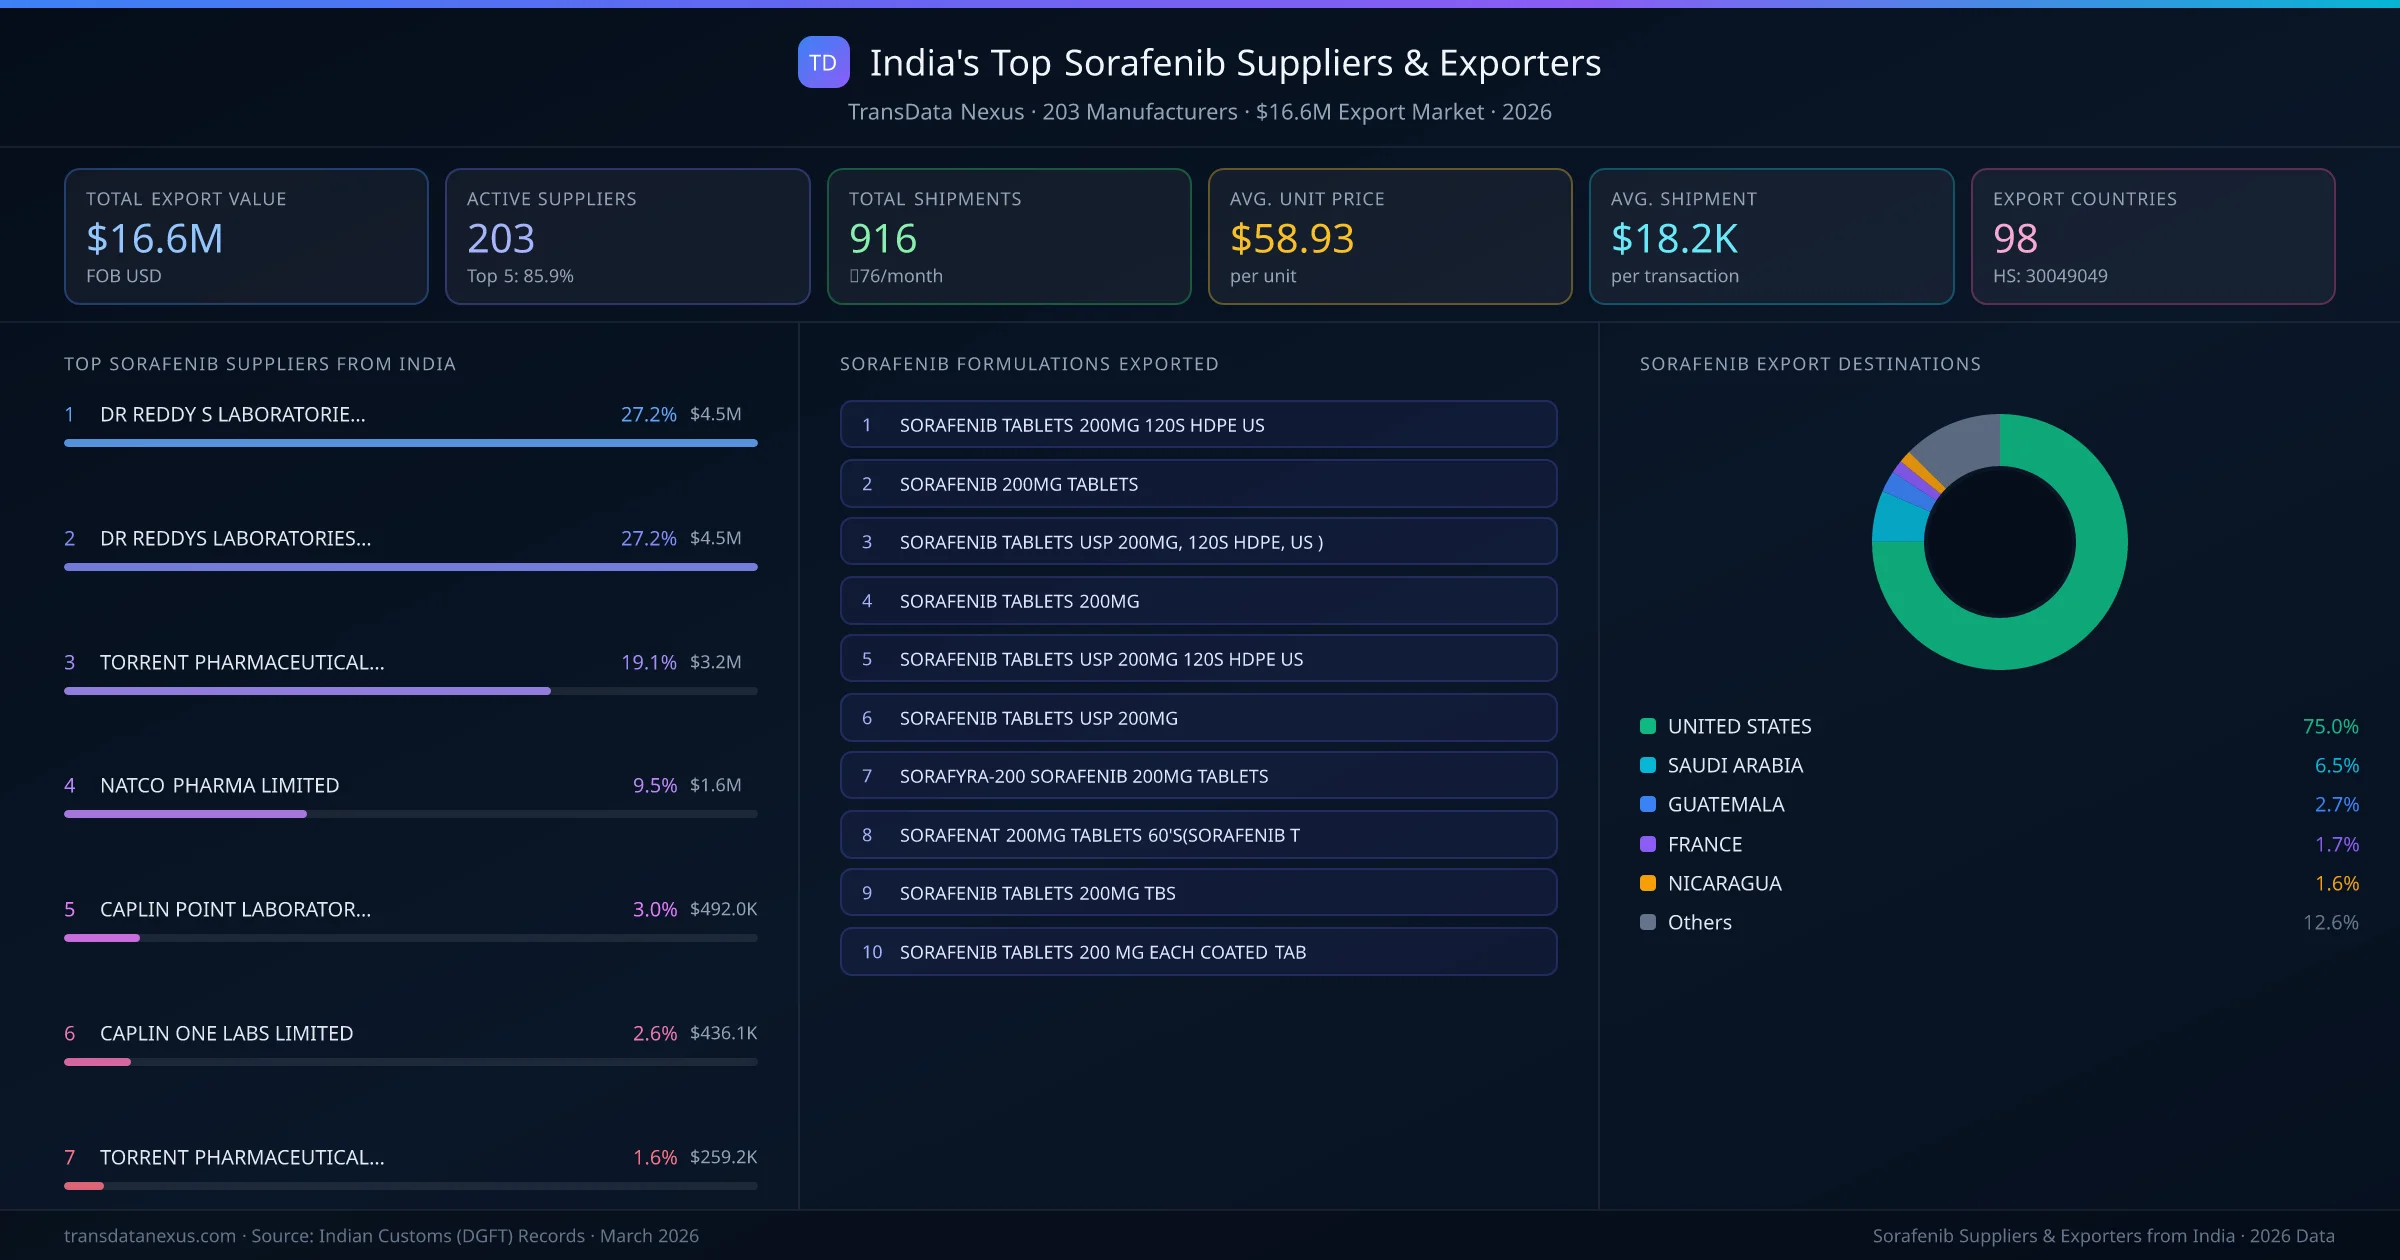Select the Total Shipments card showing 916
This screenshot has height=1260, width=2400.
pyautogui.click(x=1008, y=236)
